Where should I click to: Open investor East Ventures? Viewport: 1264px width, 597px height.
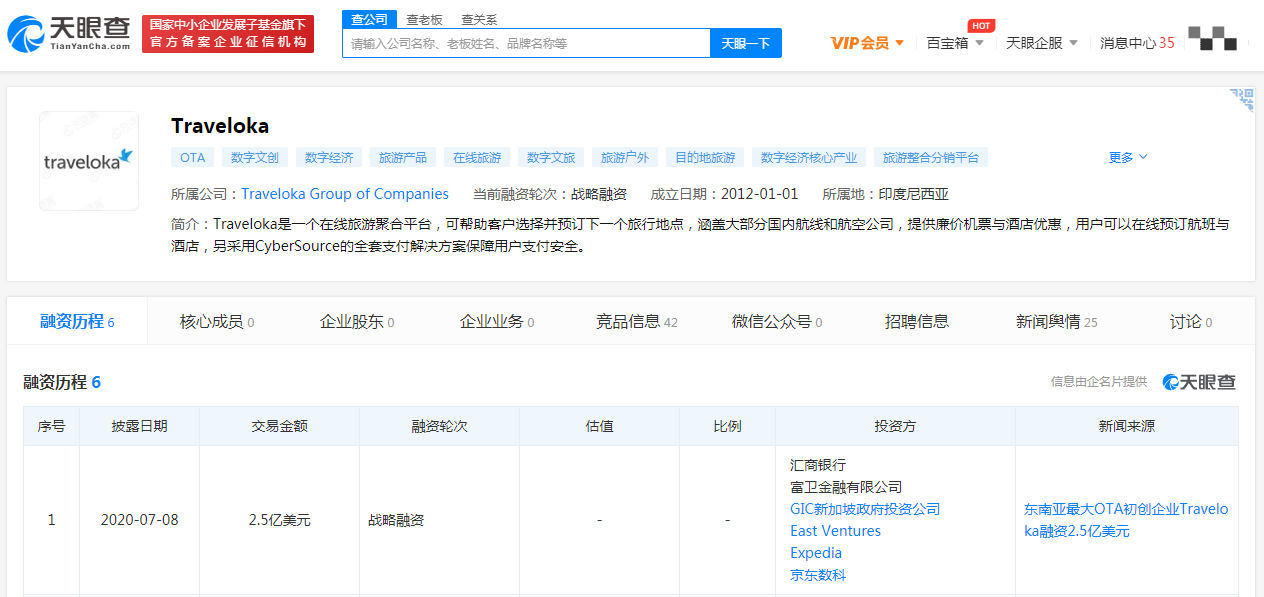point(835,531)
